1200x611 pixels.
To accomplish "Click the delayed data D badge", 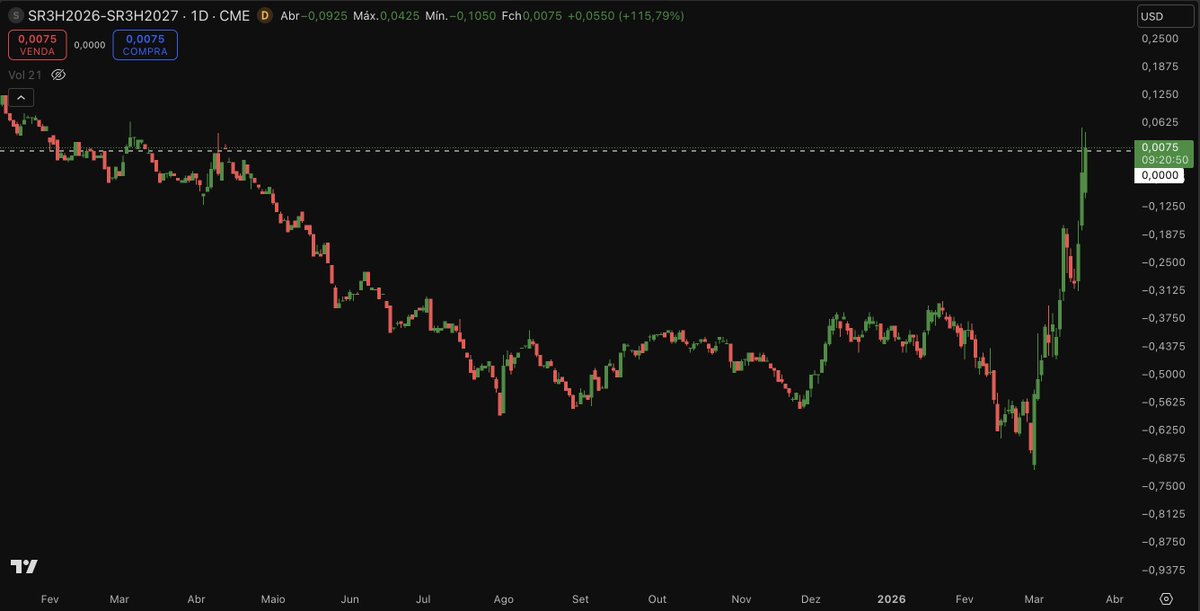I will click(264, 16).
